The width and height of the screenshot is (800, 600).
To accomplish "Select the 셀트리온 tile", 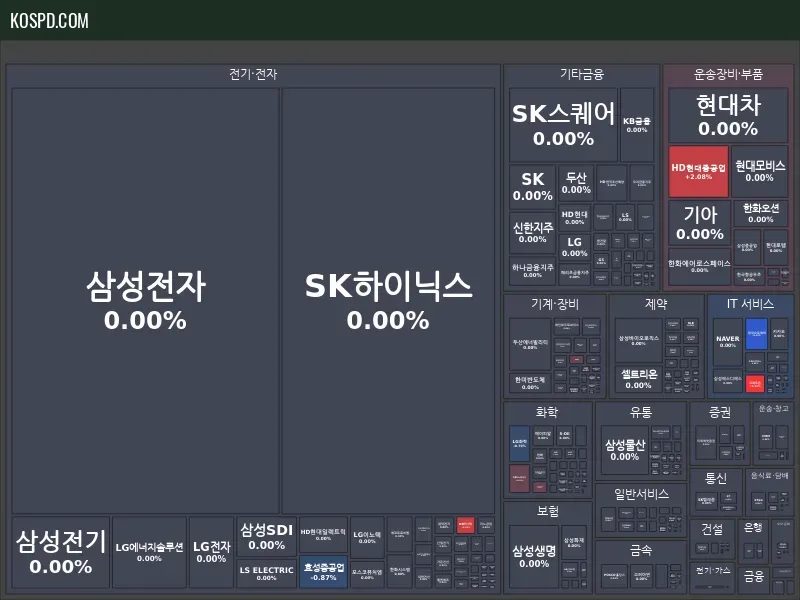I will pyautogui.click(x=639, y=379).
